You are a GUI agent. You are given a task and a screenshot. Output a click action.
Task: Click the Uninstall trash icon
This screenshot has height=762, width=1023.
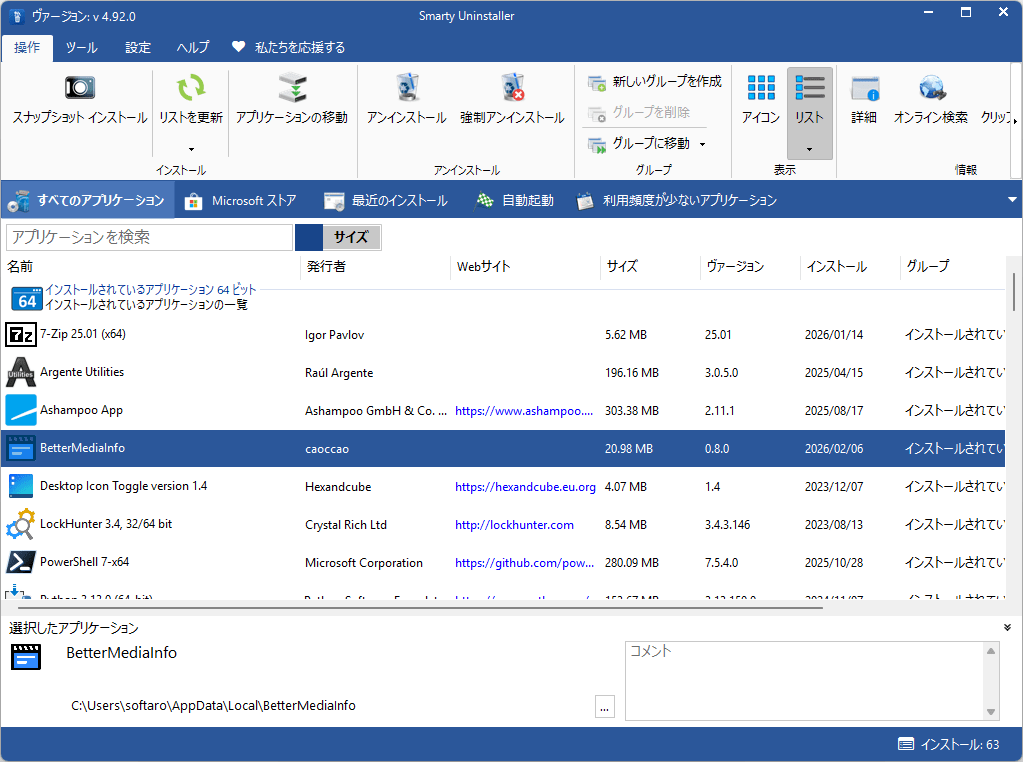407,88
